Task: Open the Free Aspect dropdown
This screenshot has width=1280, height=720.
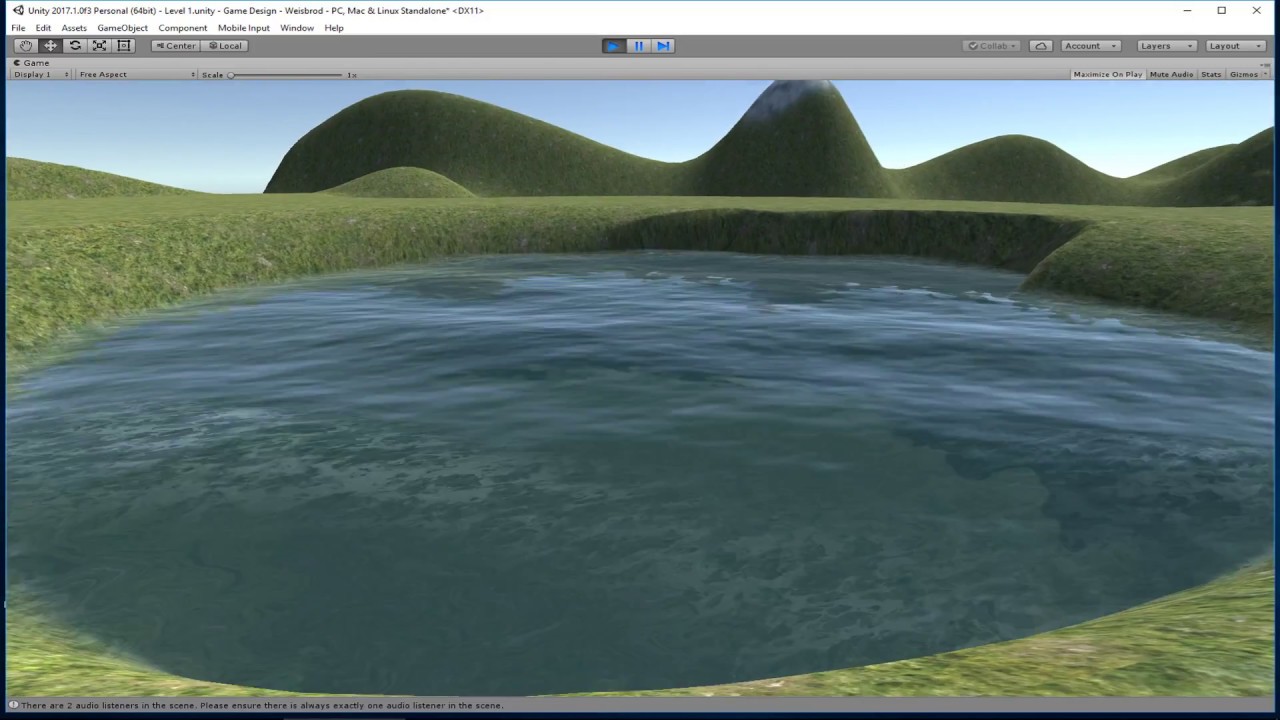Action: point(137,75)
